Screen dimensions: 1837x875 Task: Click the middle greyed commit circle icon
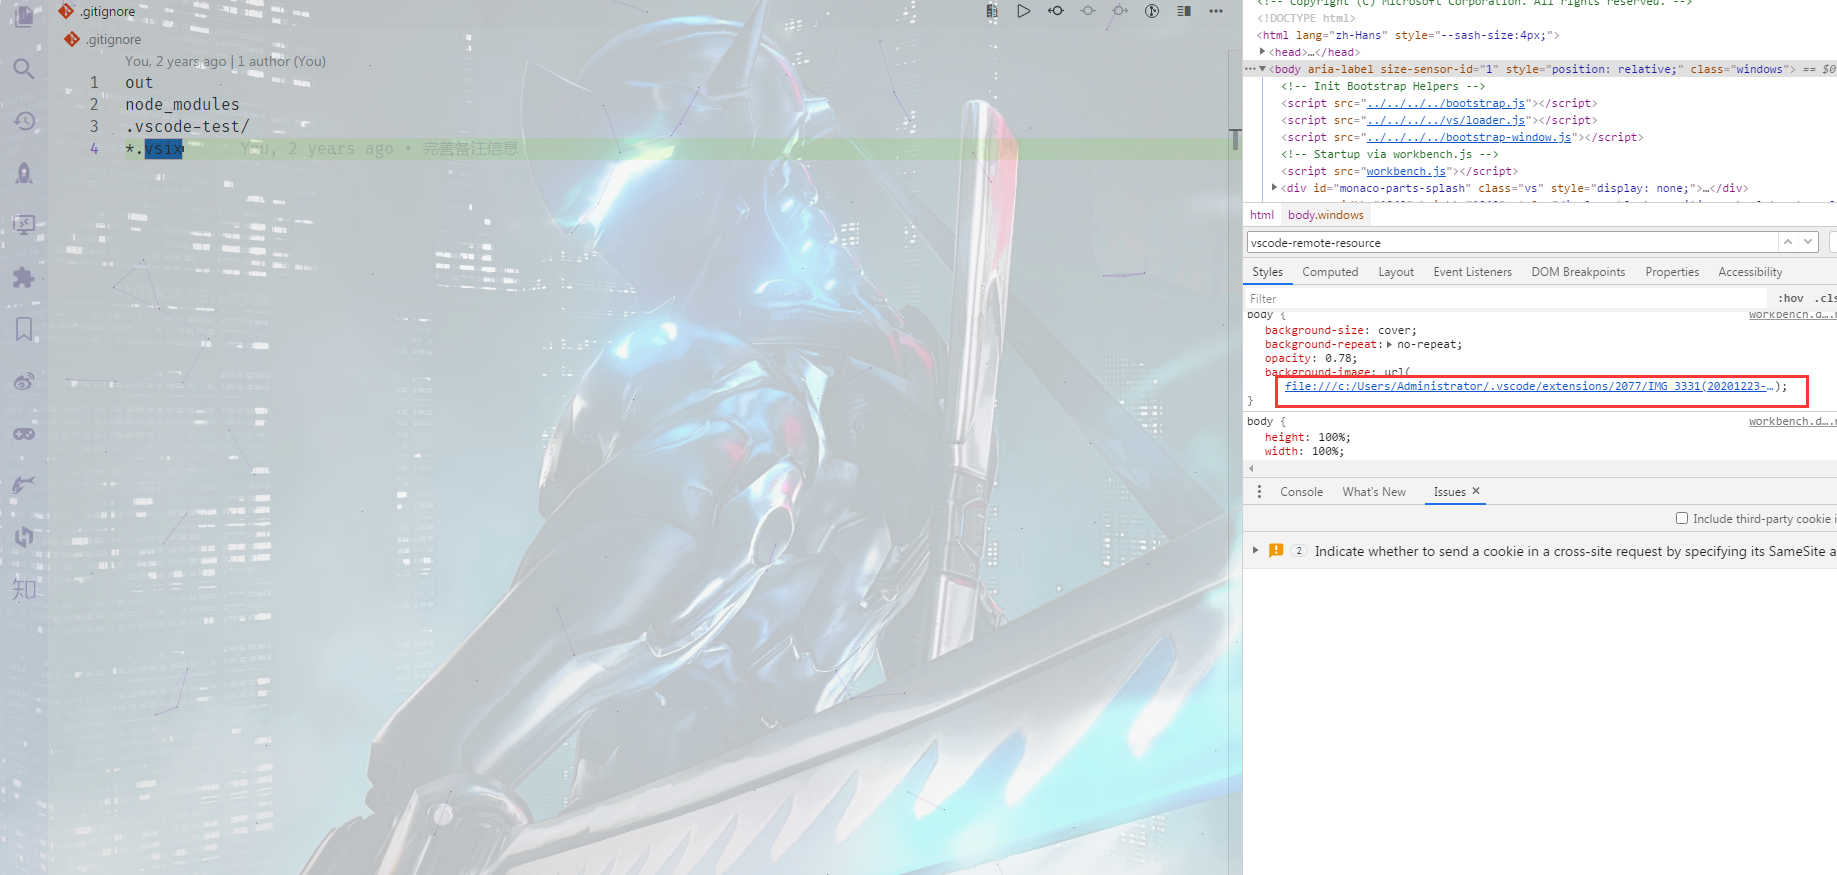(1088, 11)
